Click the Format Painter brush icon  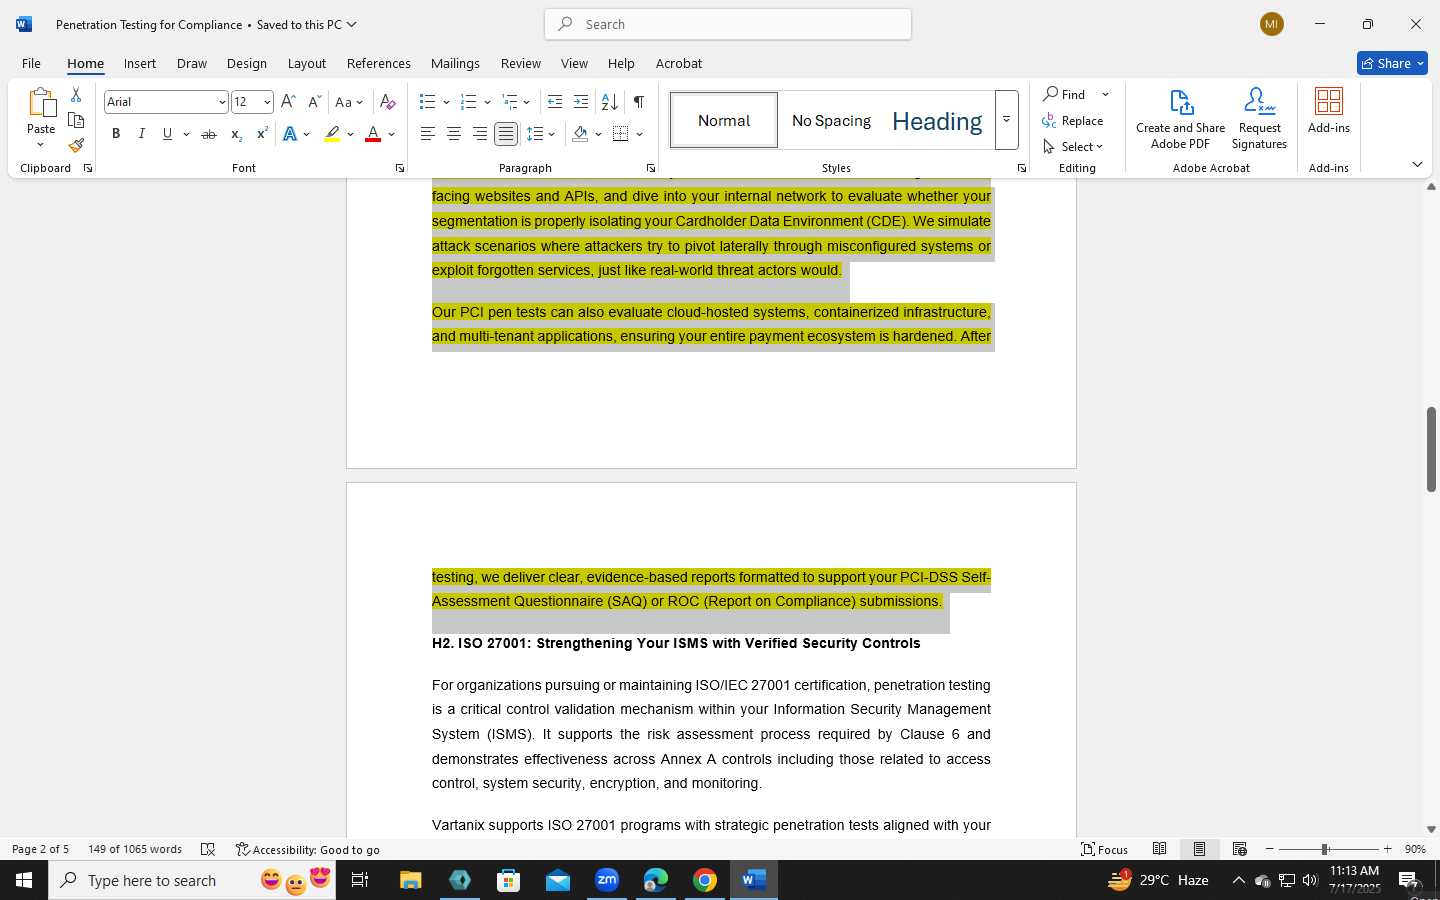[x=76, y=145]
